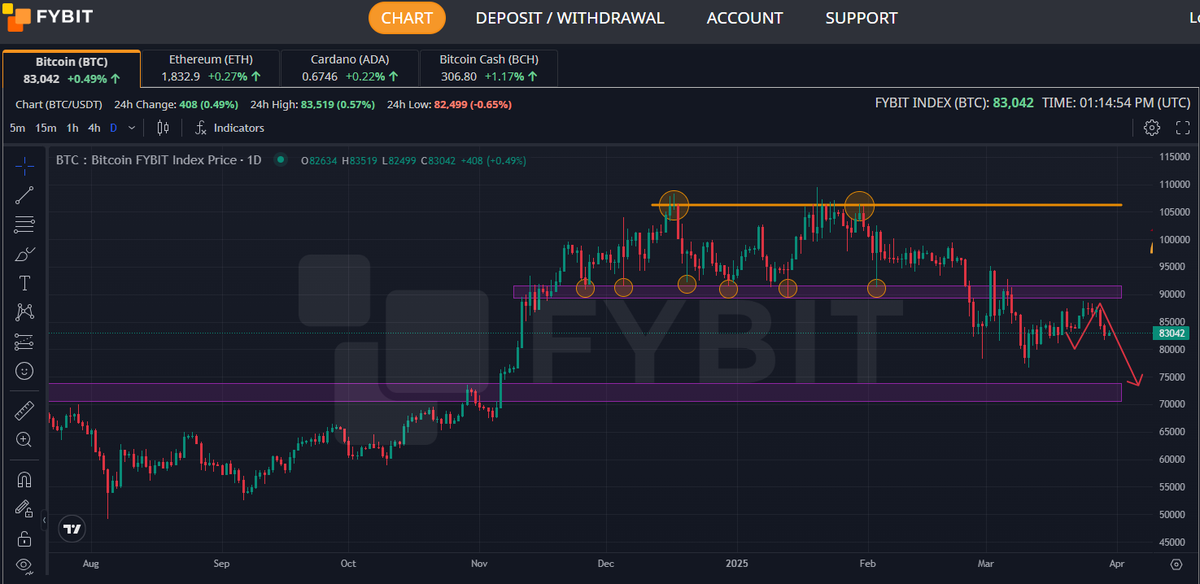This screenshot has width=1200, height=584.
Task: Open the Fibonacci and Gann tools
Action: click(25, 225)
